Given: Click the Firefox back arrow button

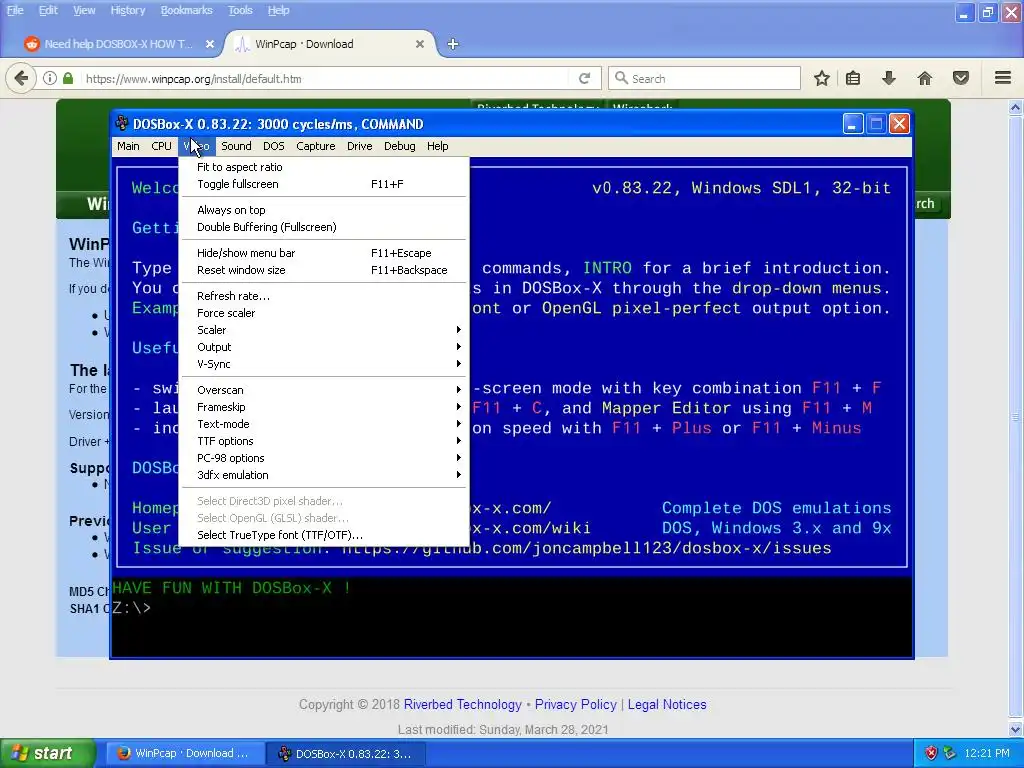Looking at the screenshot, I should point(21,78).
